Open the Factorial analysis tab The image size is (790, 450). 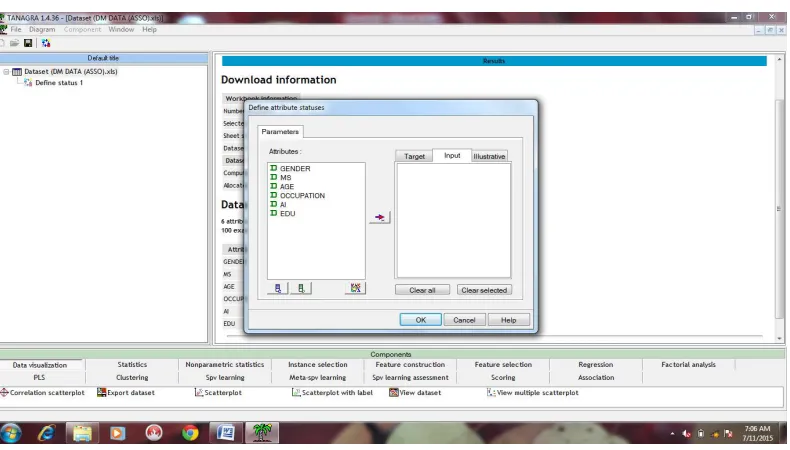pyautogui.click(x=688, y=364)
